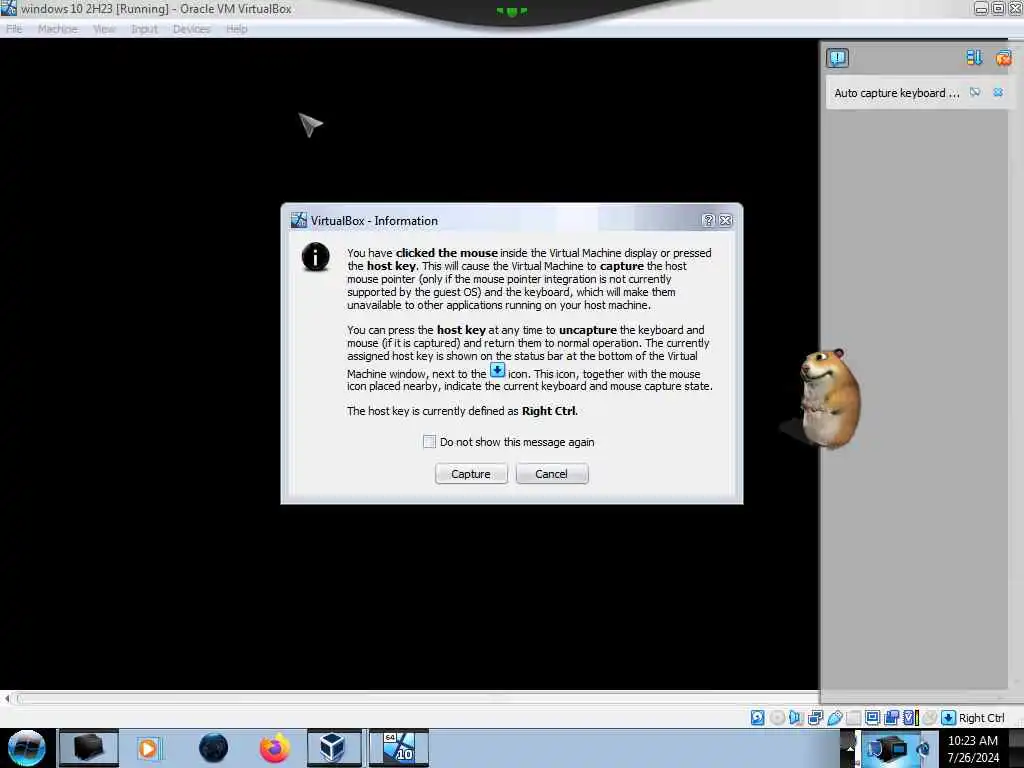
Task: Click the 'Right Ctrl' host key label
Action: pos(982,718)
